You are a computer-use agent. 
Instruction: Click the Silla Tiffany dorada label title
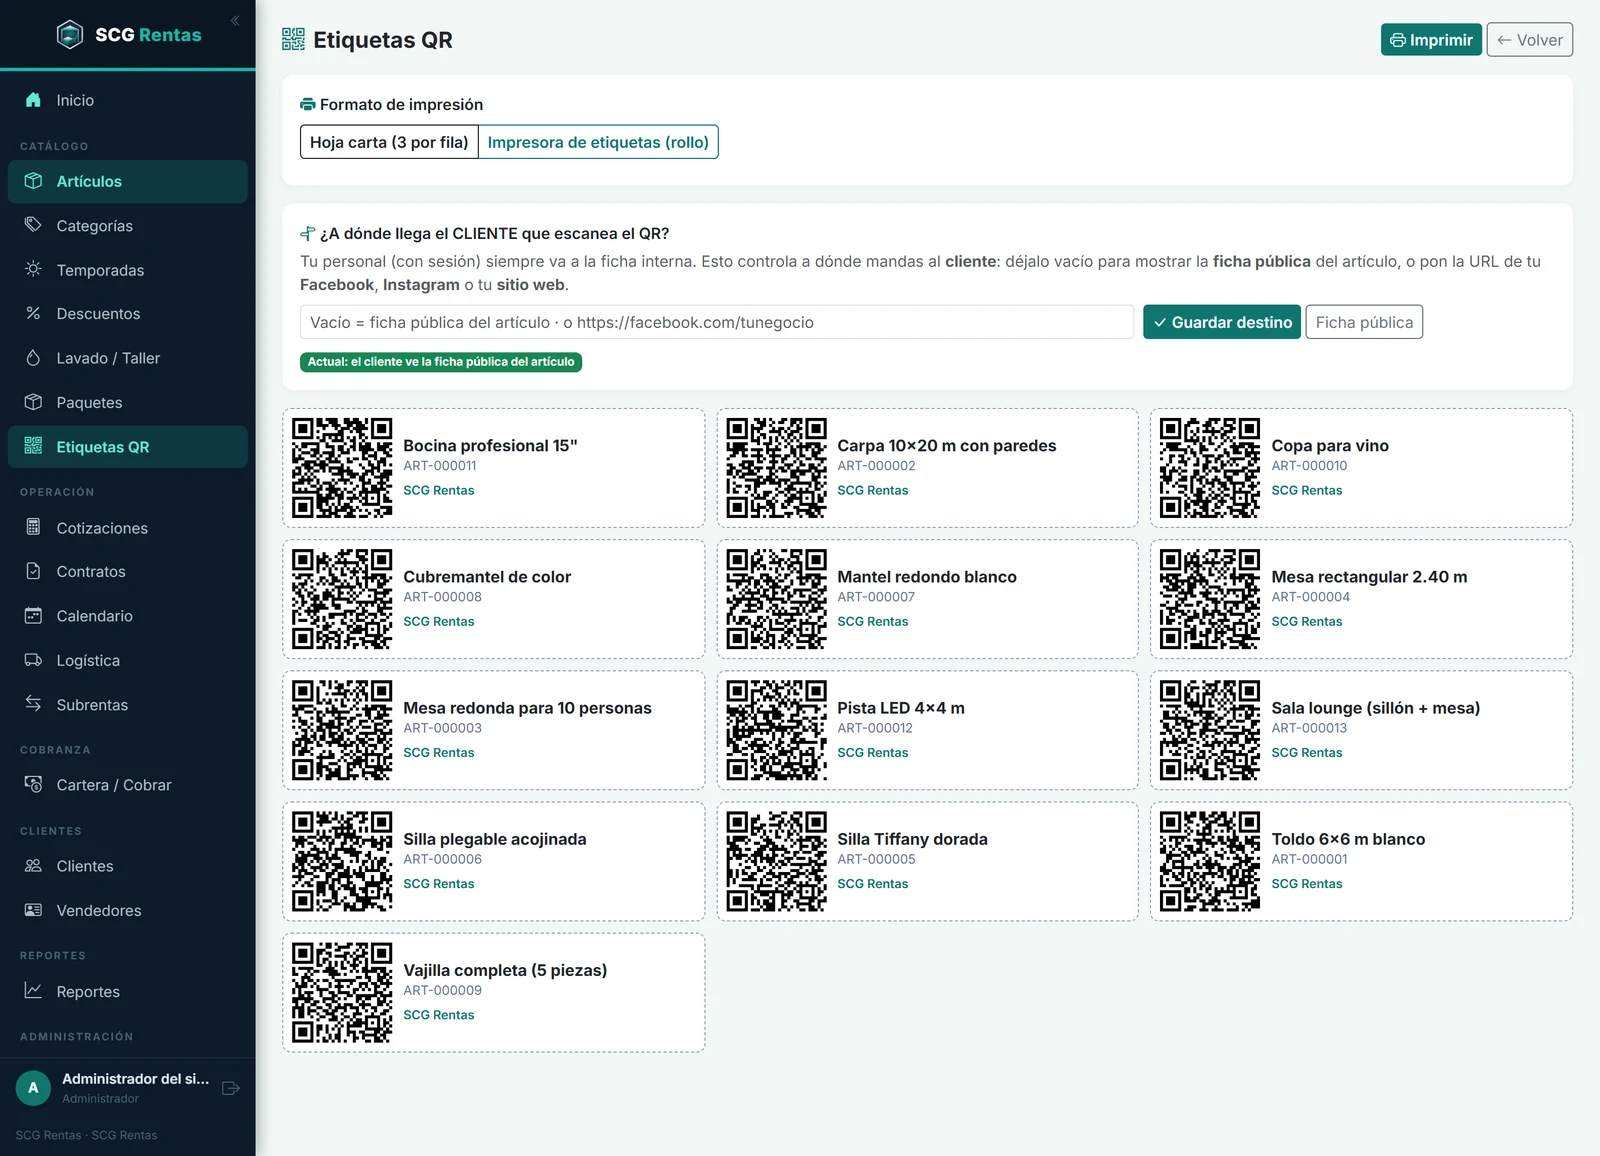click(x=912, y=839)
